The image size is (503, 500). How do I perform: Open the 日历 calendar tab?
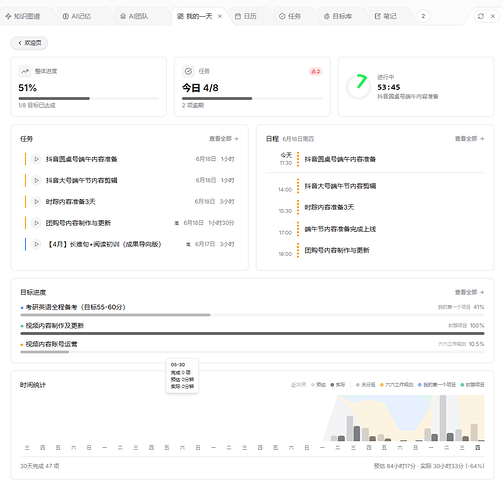click(246, 16)
